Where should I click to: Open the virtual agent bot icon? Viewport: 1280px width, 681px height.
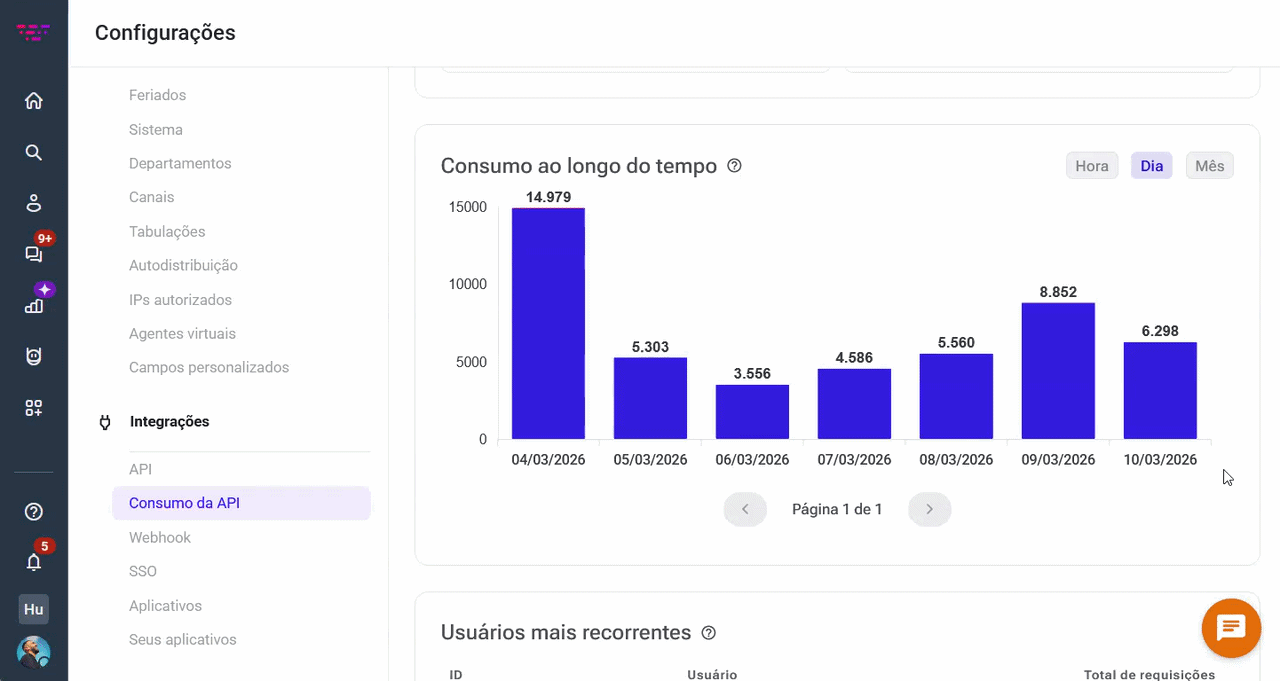coord(34,356)
